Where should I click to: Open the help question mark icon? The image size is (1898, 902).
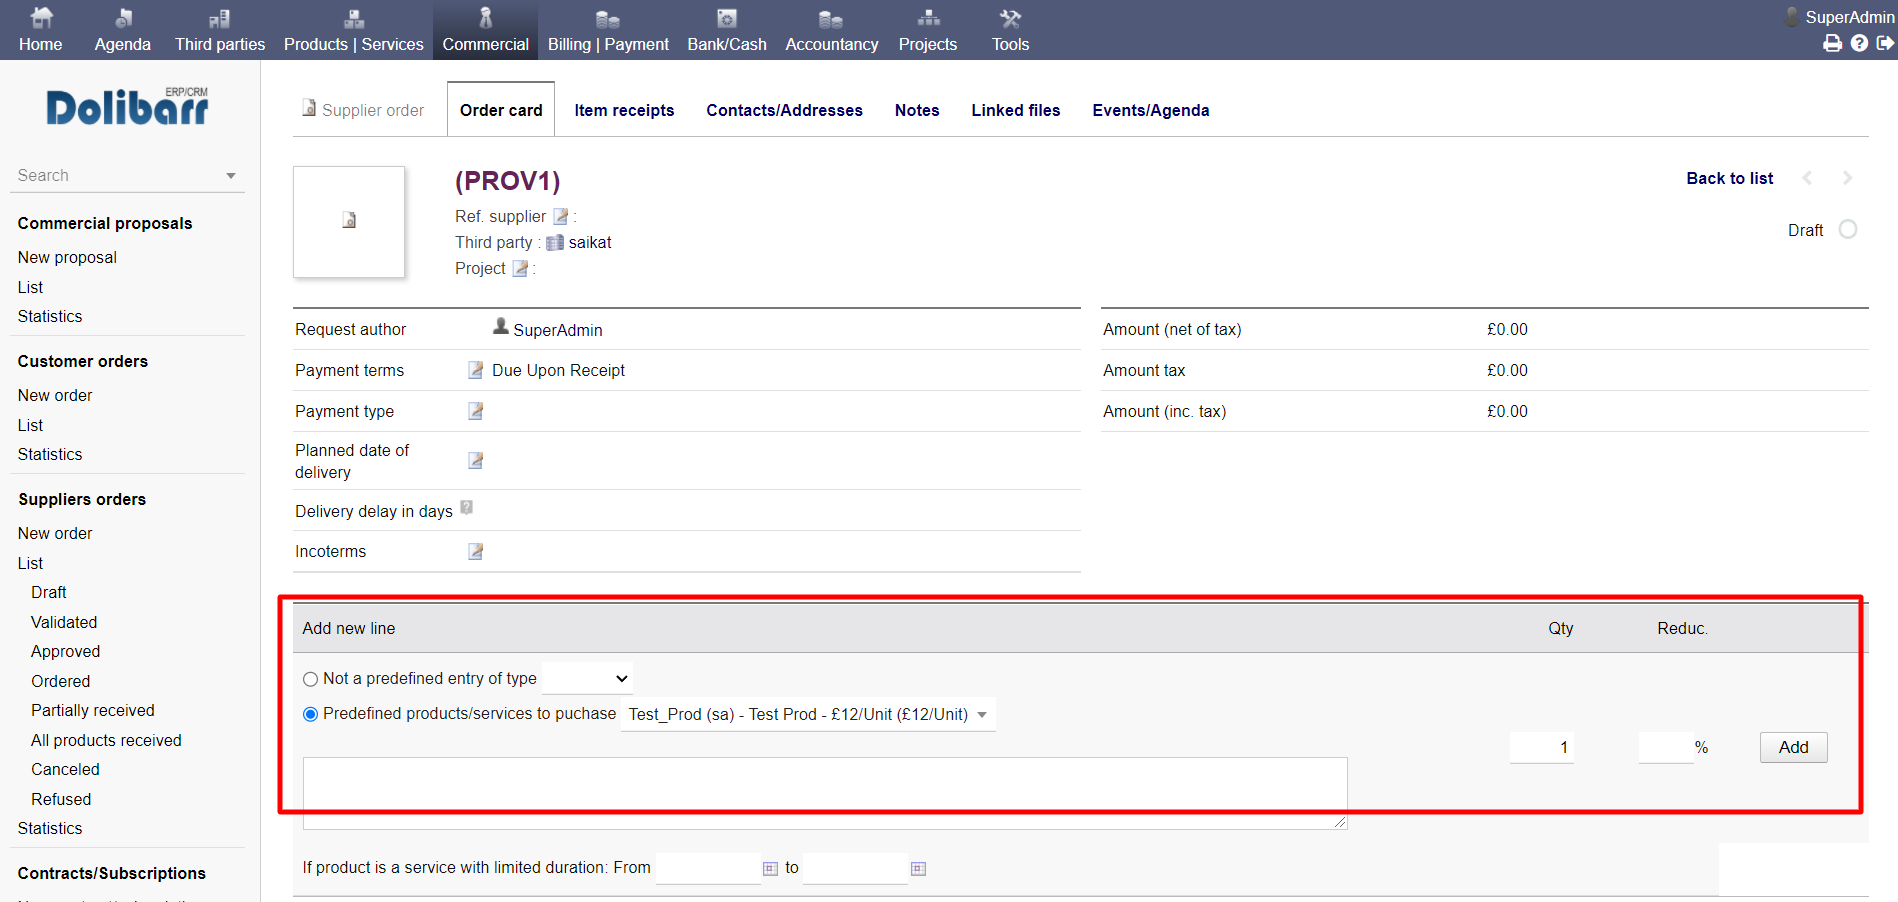point(1859,43)
